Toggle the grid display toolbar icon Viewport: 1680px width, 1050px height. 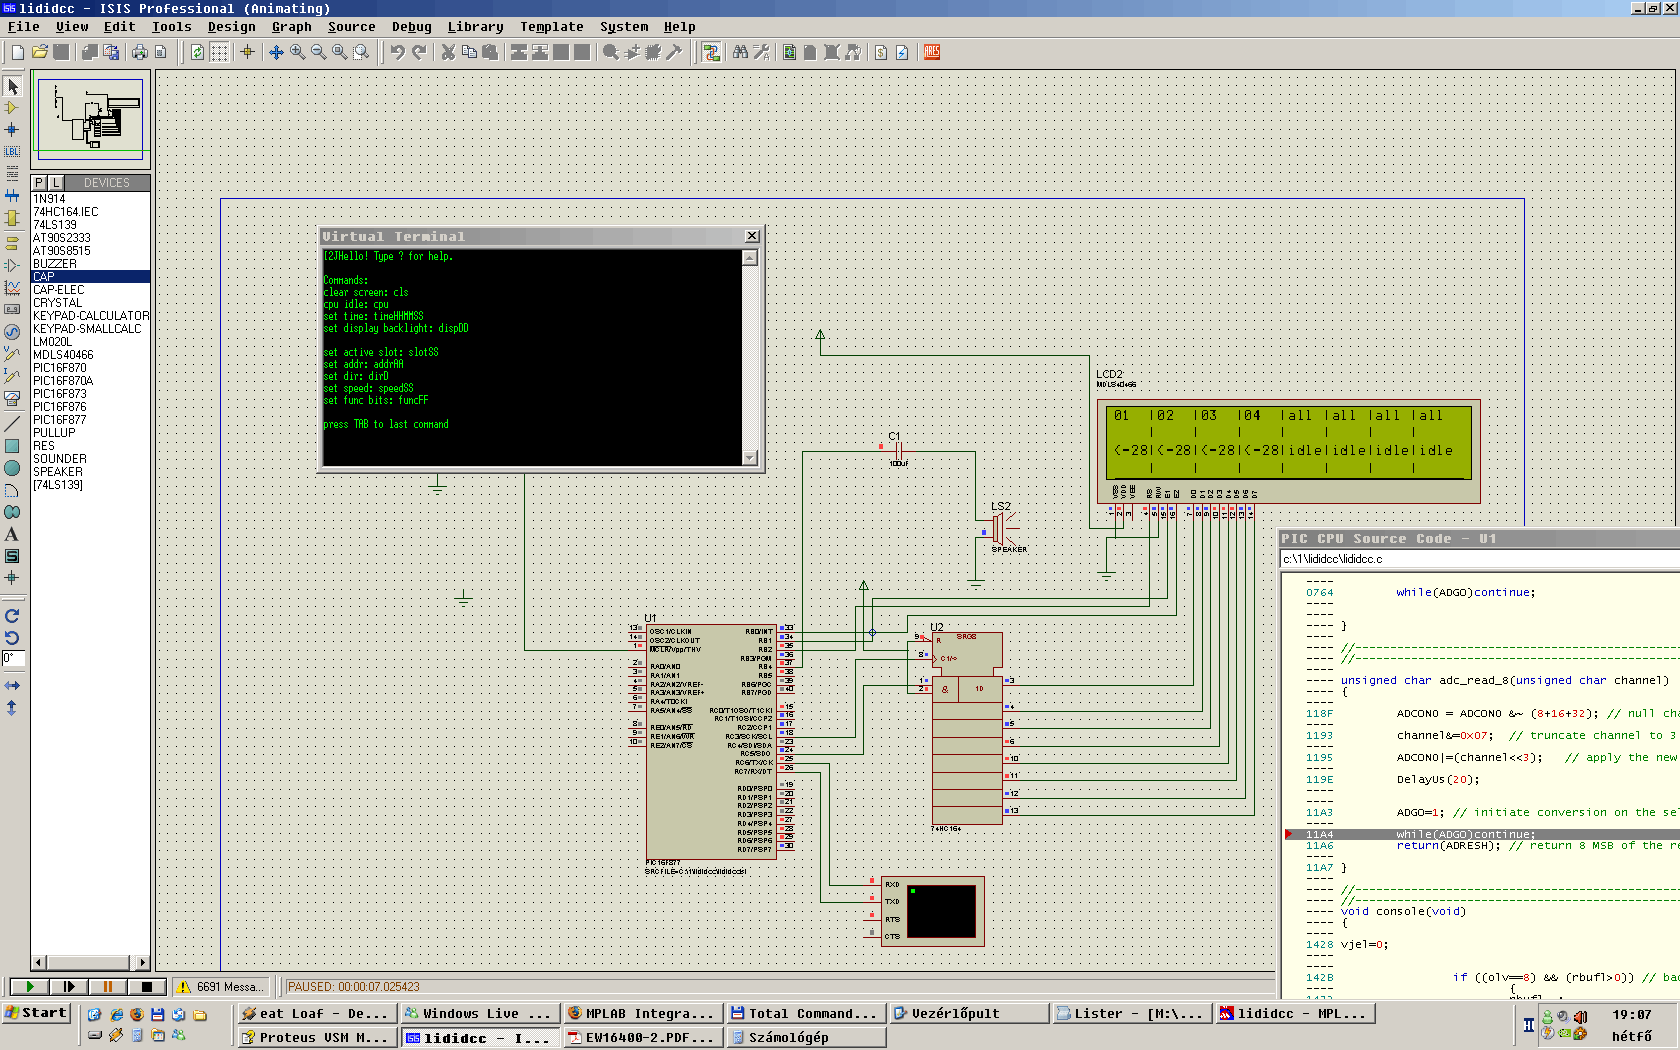[219, 52]
